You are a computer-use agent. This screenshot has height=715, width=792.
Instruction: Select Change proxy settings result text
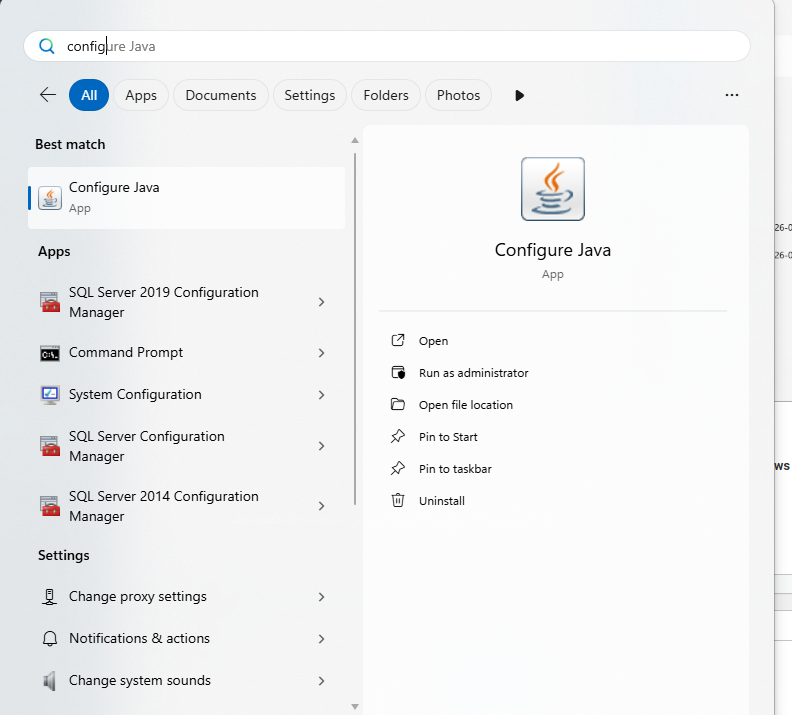pos(138,596)
